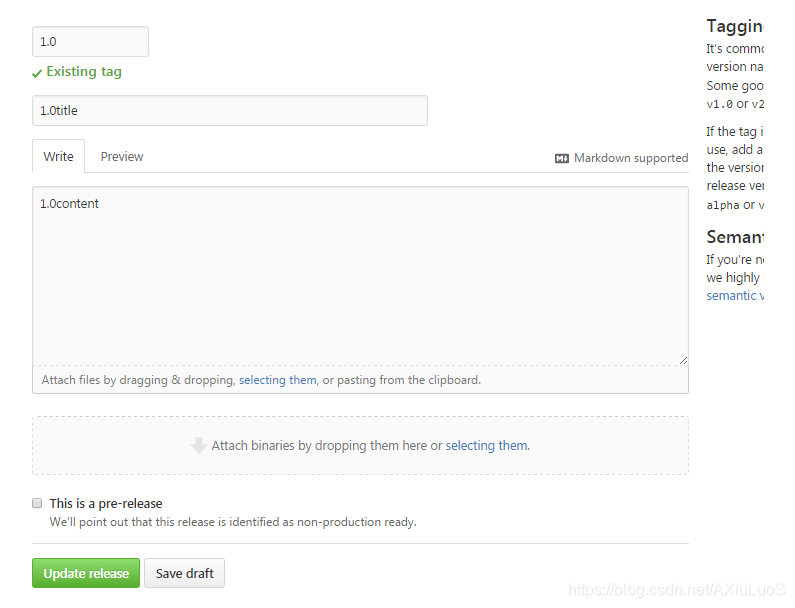This screenshot has height=608, width=795.
Task: Click the Existing tag status text
Action: [84, 71]
